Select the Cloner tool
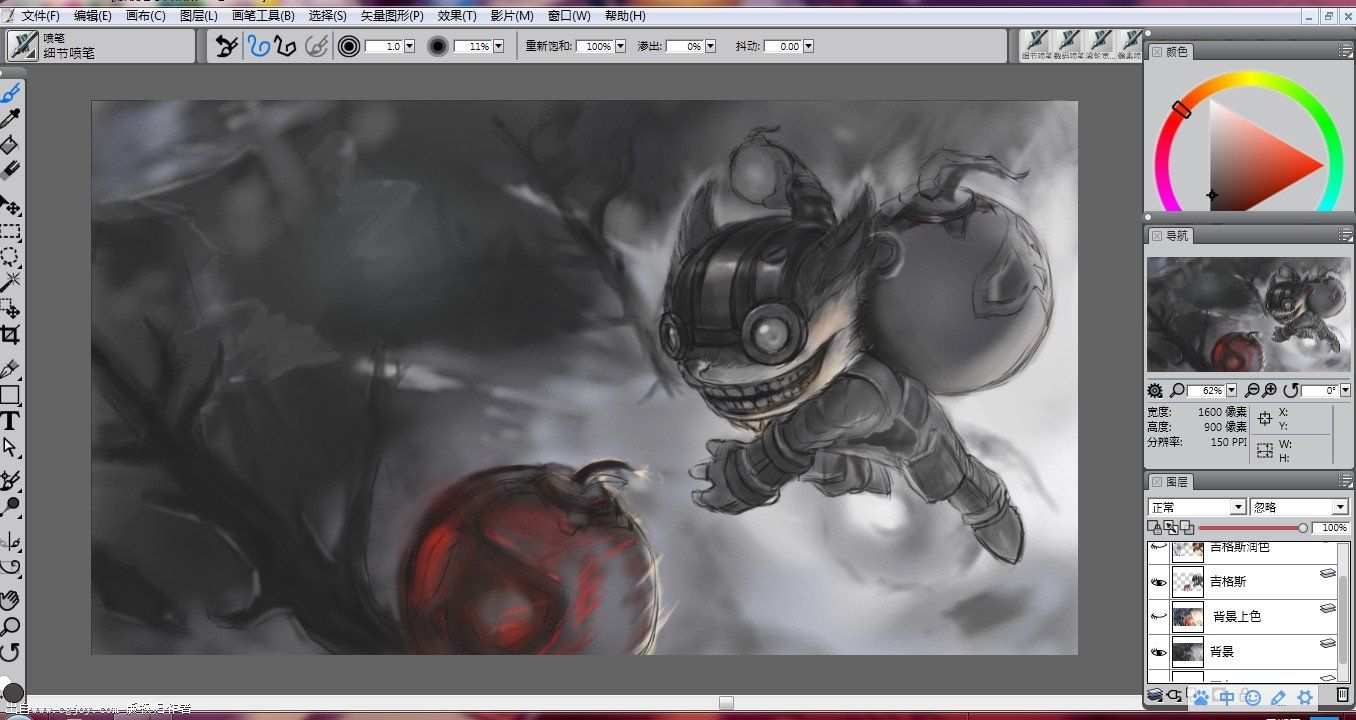This screenshot has width=1356, height=720. click(x=11, y=480)
